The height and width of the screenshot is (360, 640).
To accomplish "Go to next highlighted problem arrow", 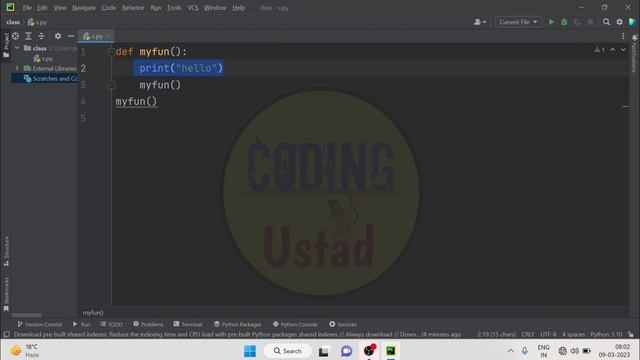I will (x=623, y=50).
